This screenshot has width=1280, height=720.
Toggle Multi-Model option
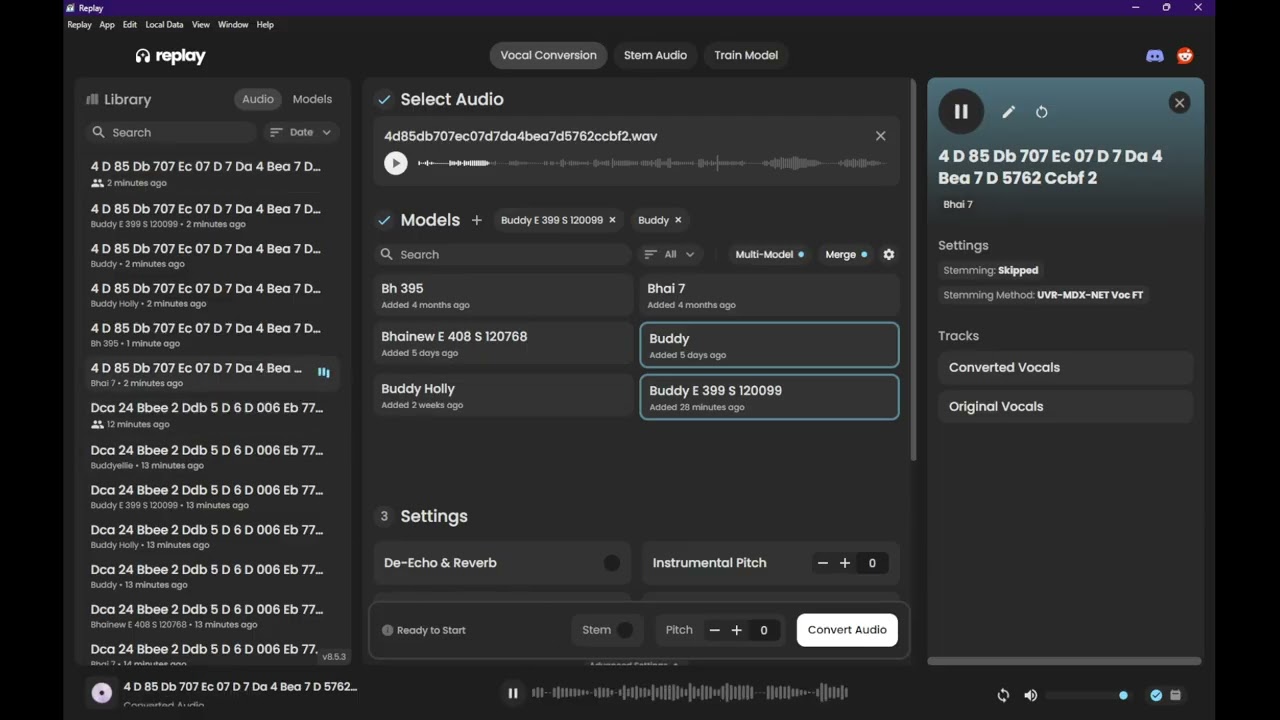point(770,255)
